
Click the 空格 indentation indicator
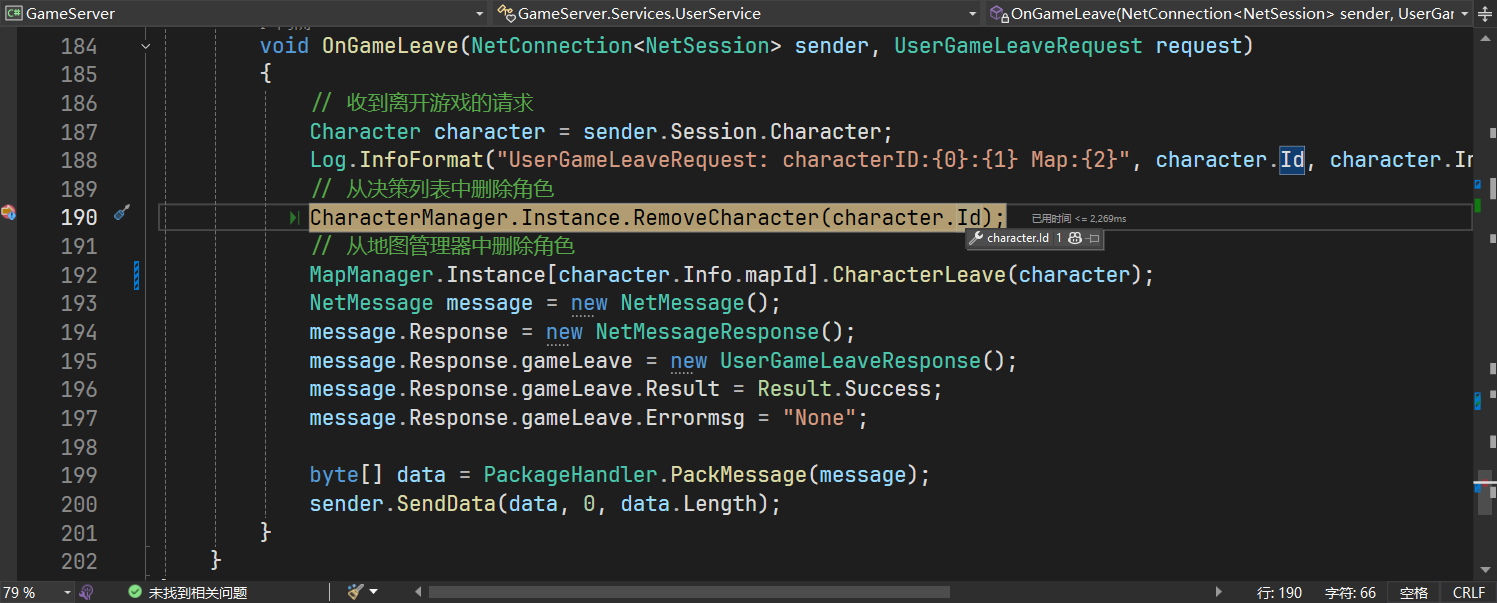pyautogui.click(x=1414, y=593)
